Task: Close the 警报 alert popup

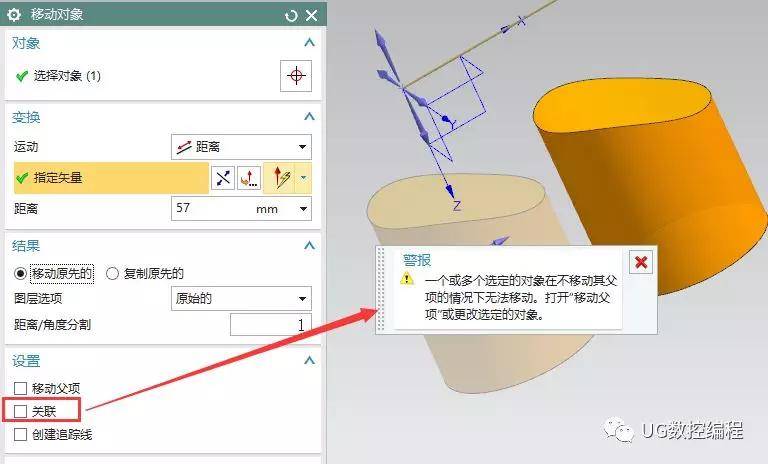Action: 641,263
